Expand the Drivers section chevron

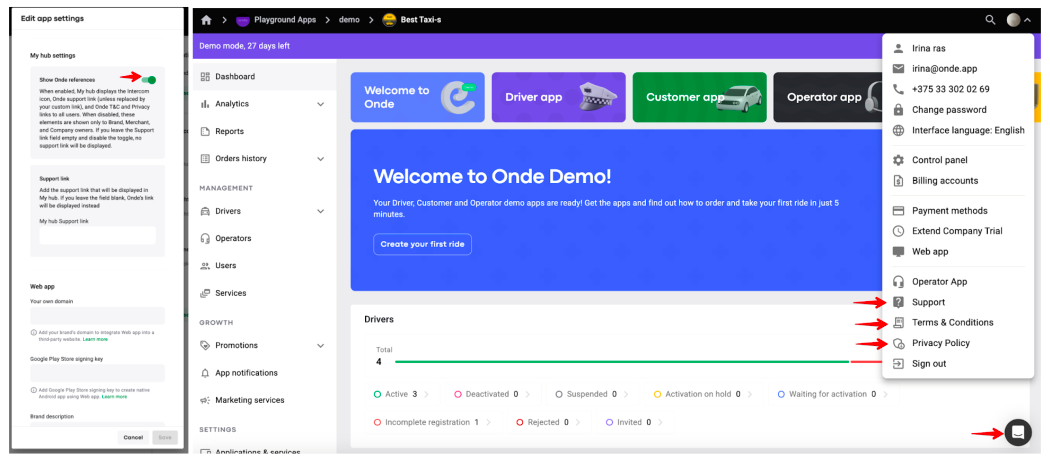point(320,212)
